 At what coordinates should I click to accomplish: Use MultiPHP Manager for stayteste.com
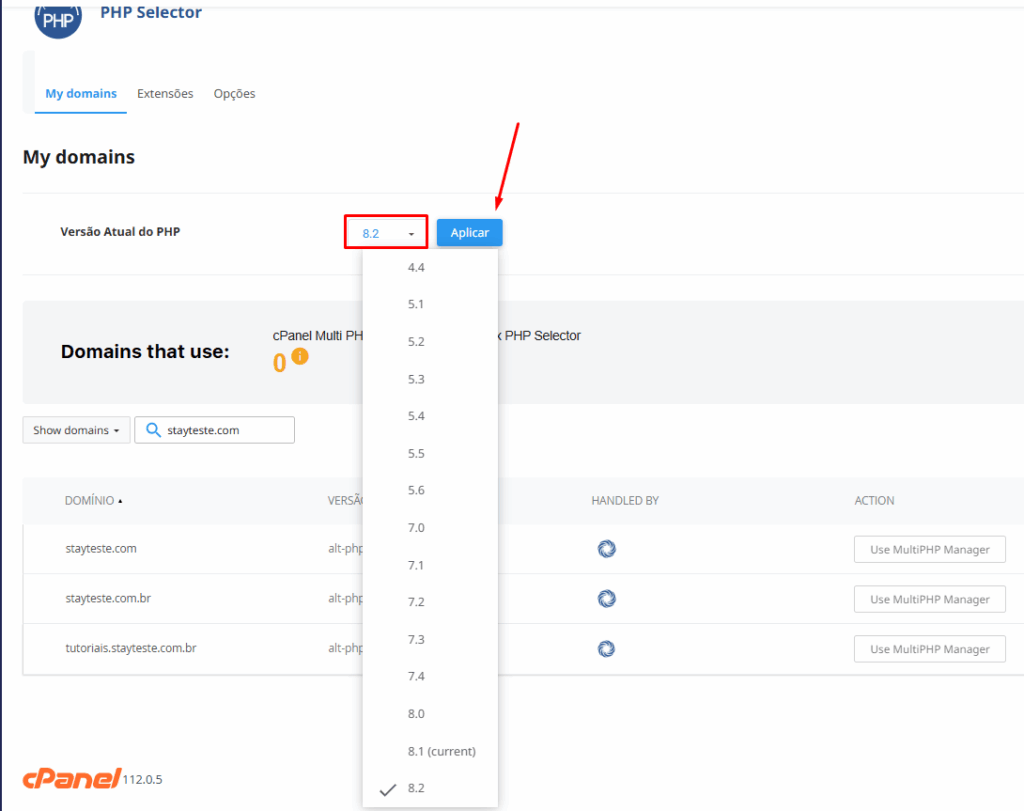[929, 549]
